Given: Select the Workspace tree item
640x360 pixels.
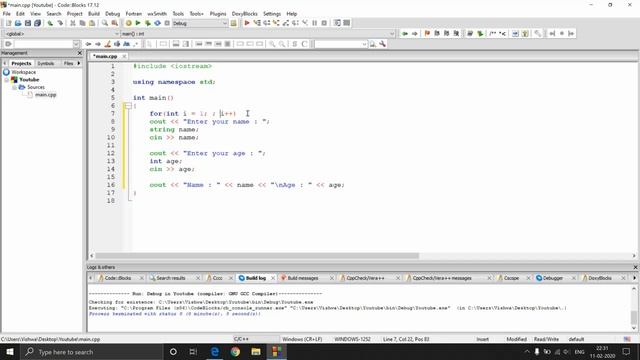Looking at the screenshot, I should click(x=23, y=72).
